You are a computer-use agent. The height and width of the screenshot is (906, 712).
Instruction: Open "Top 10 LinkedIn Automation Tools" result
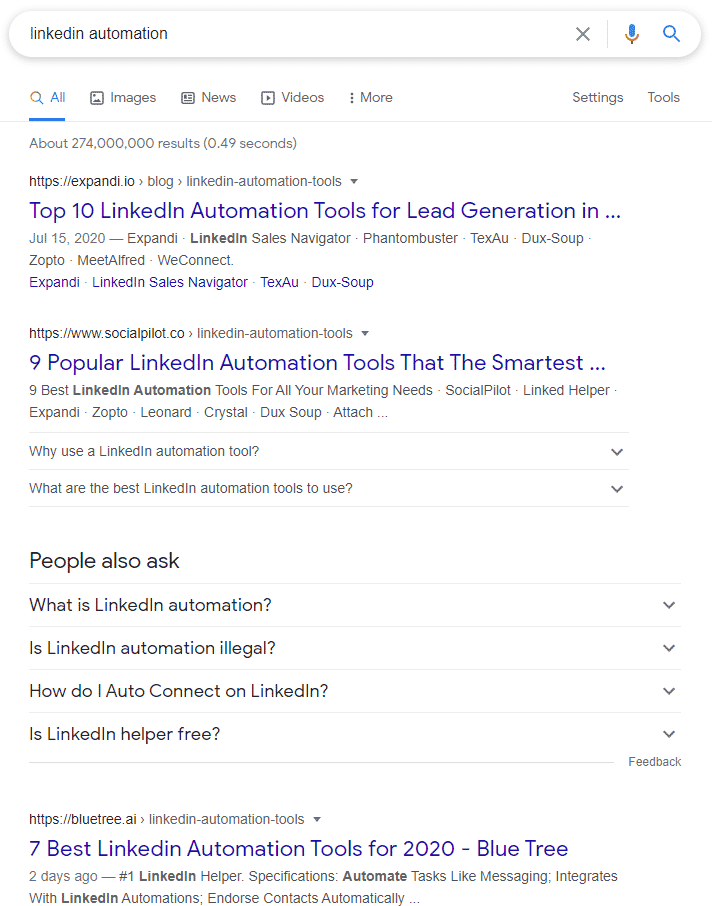[x=325, y=211]
